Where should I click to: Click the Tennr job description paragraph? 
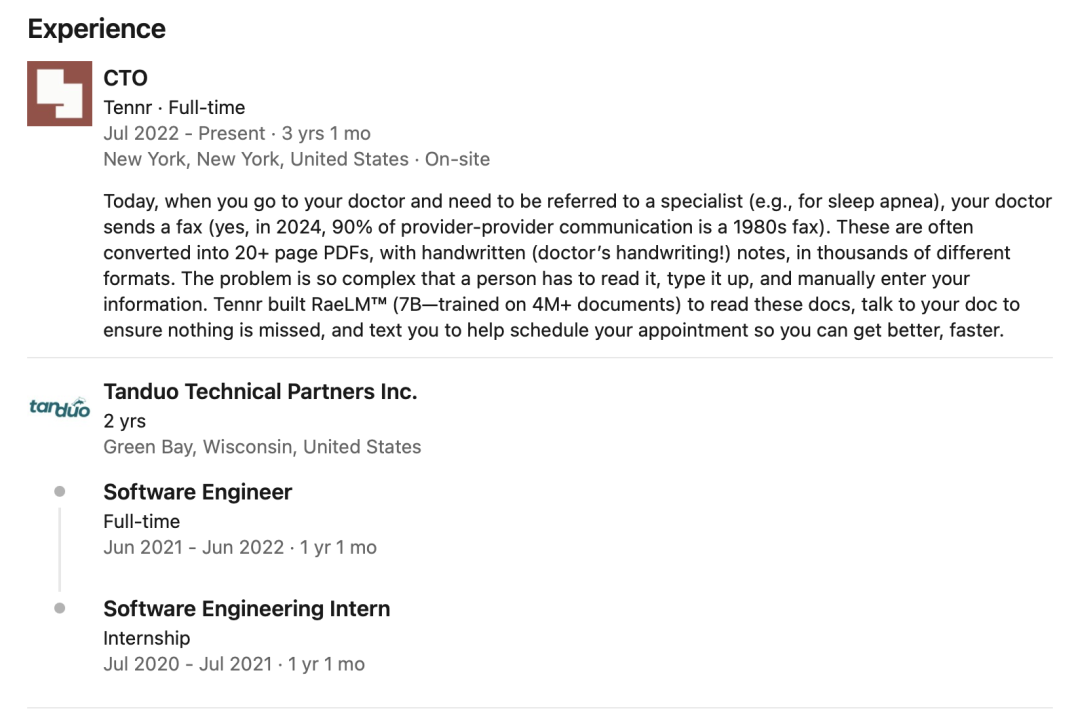577,265
